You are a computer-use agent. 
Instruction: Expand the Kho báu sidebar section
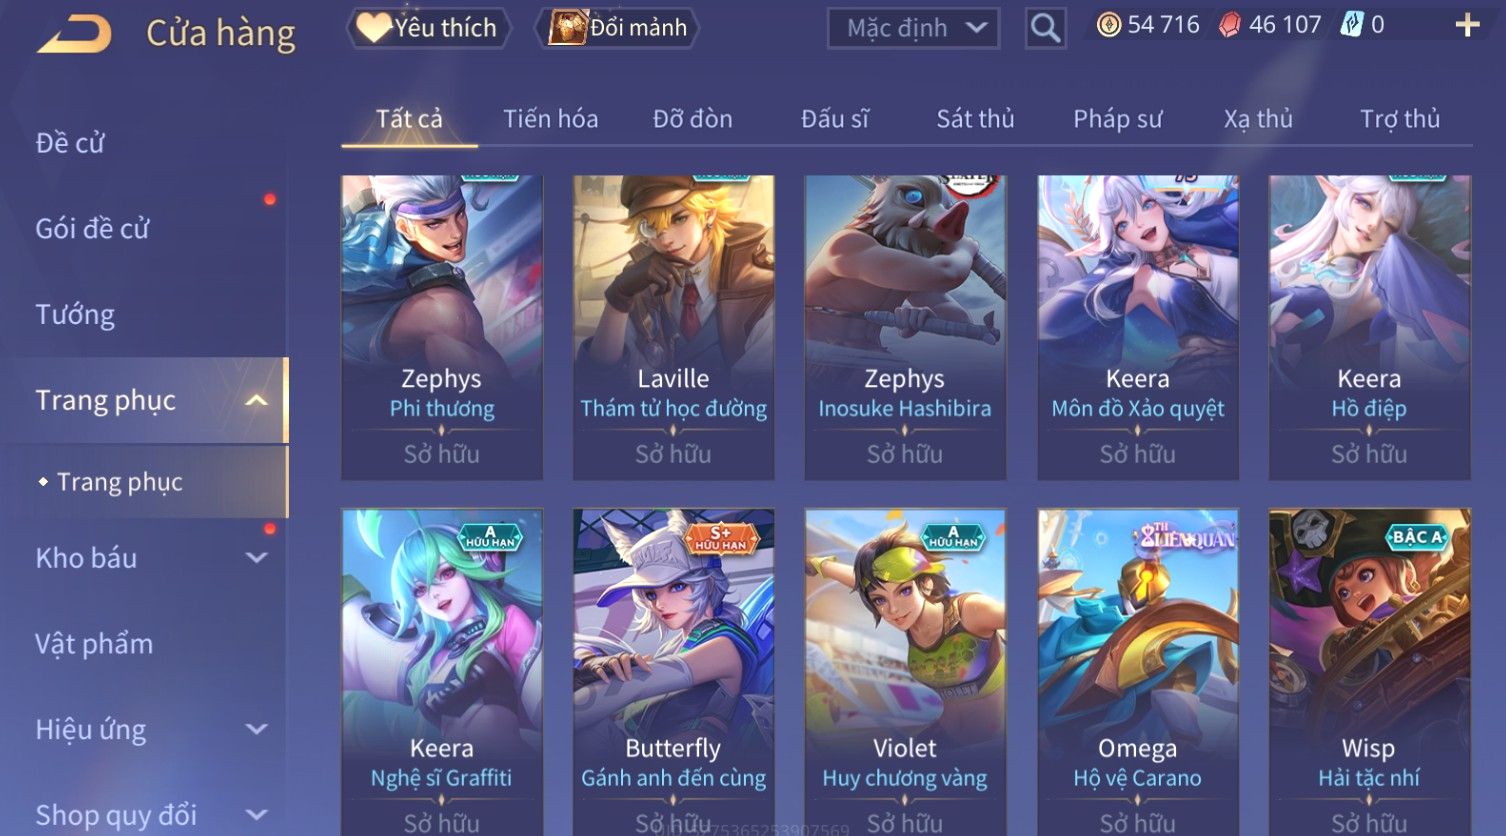[257, 558]
